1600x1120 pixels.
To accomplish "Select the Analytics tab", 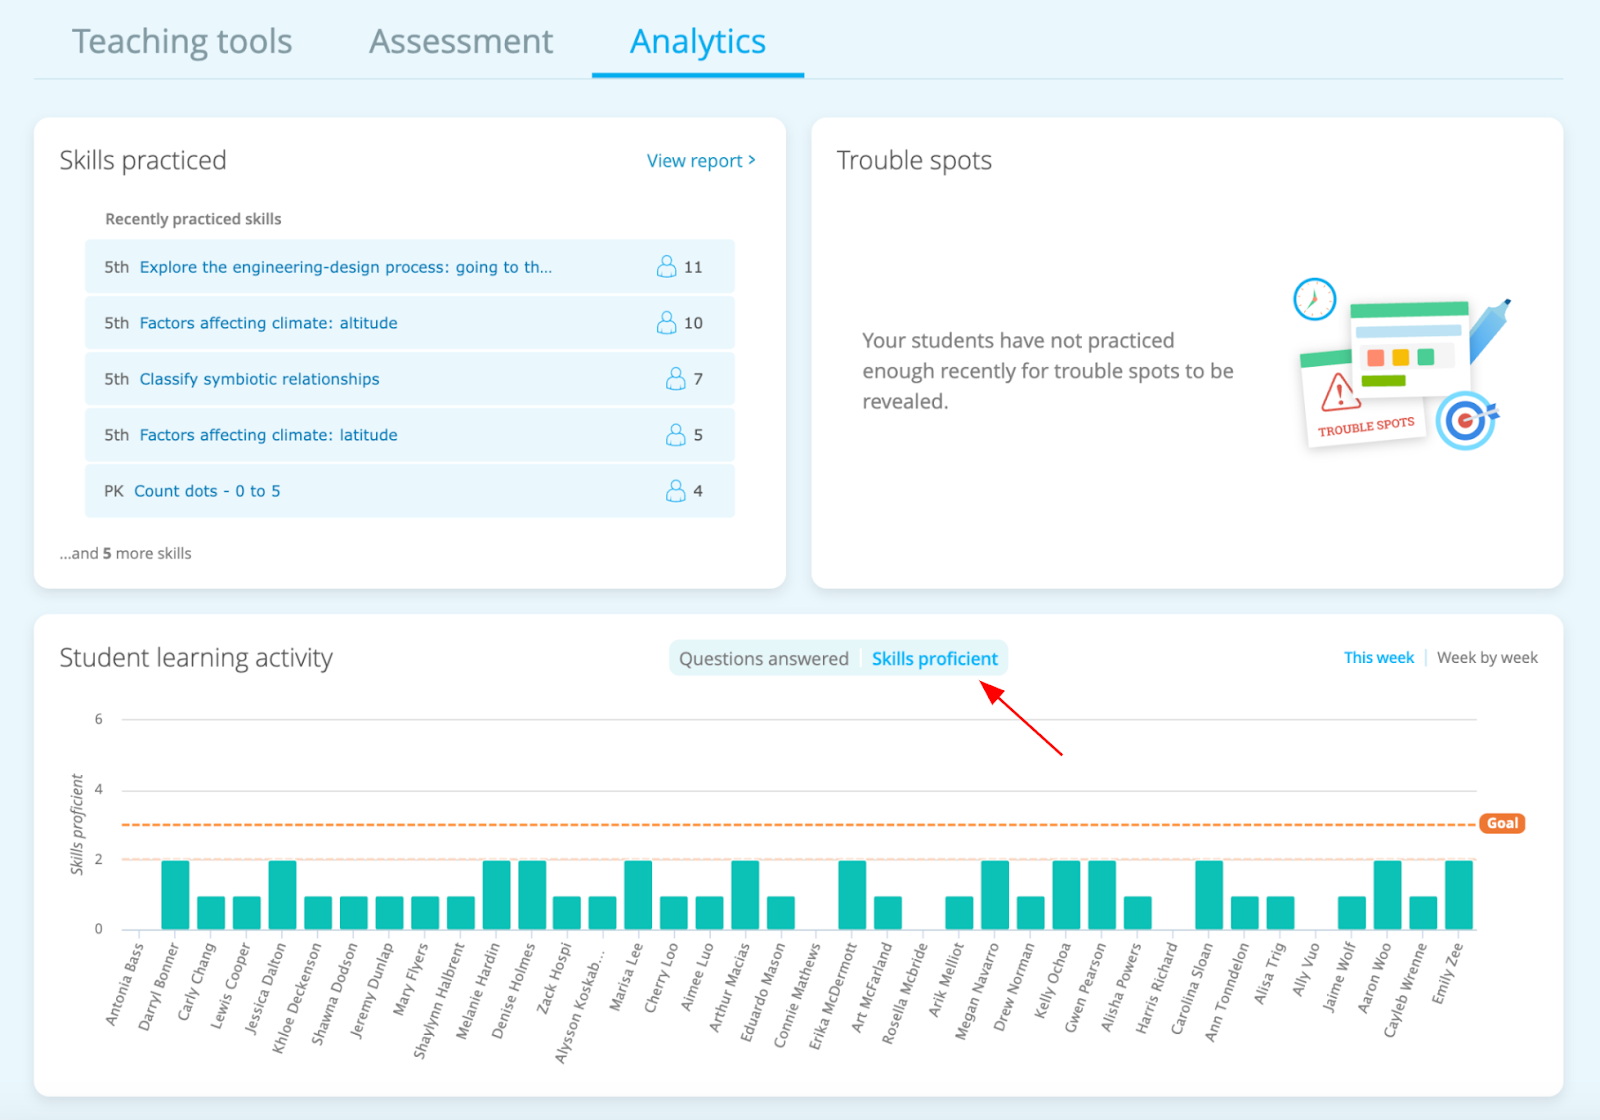I will [697, 42].
